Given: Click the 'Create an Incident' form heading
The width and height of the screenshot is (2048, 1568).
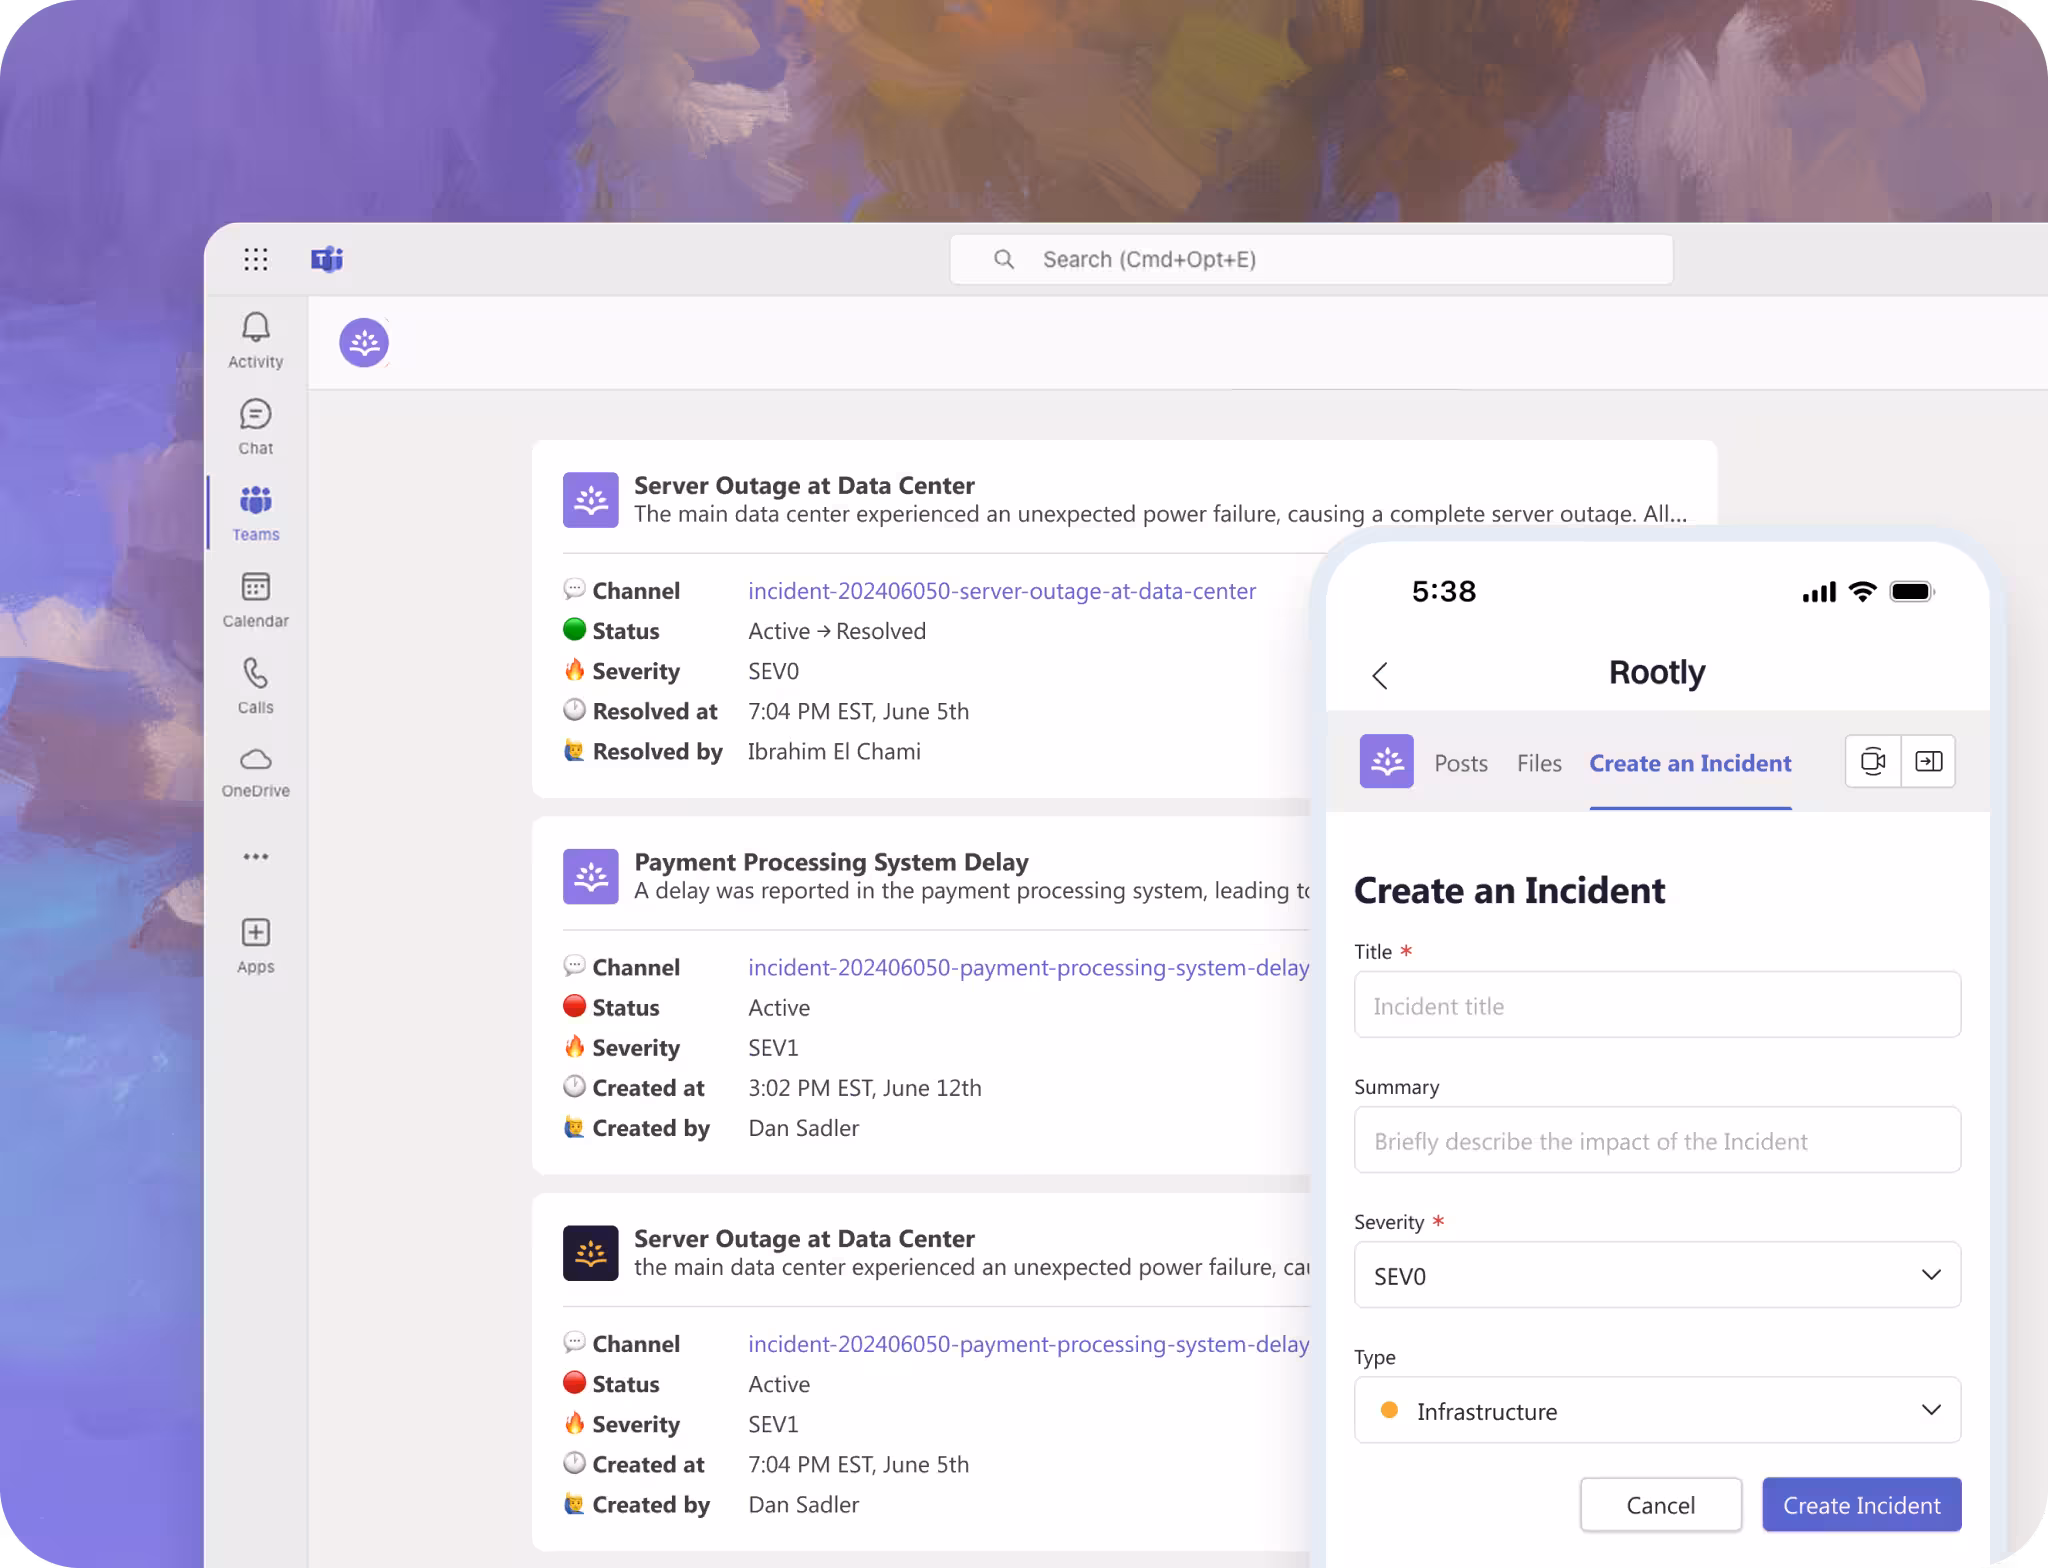Looking at the screenshot, I should tap(1509, 890).
